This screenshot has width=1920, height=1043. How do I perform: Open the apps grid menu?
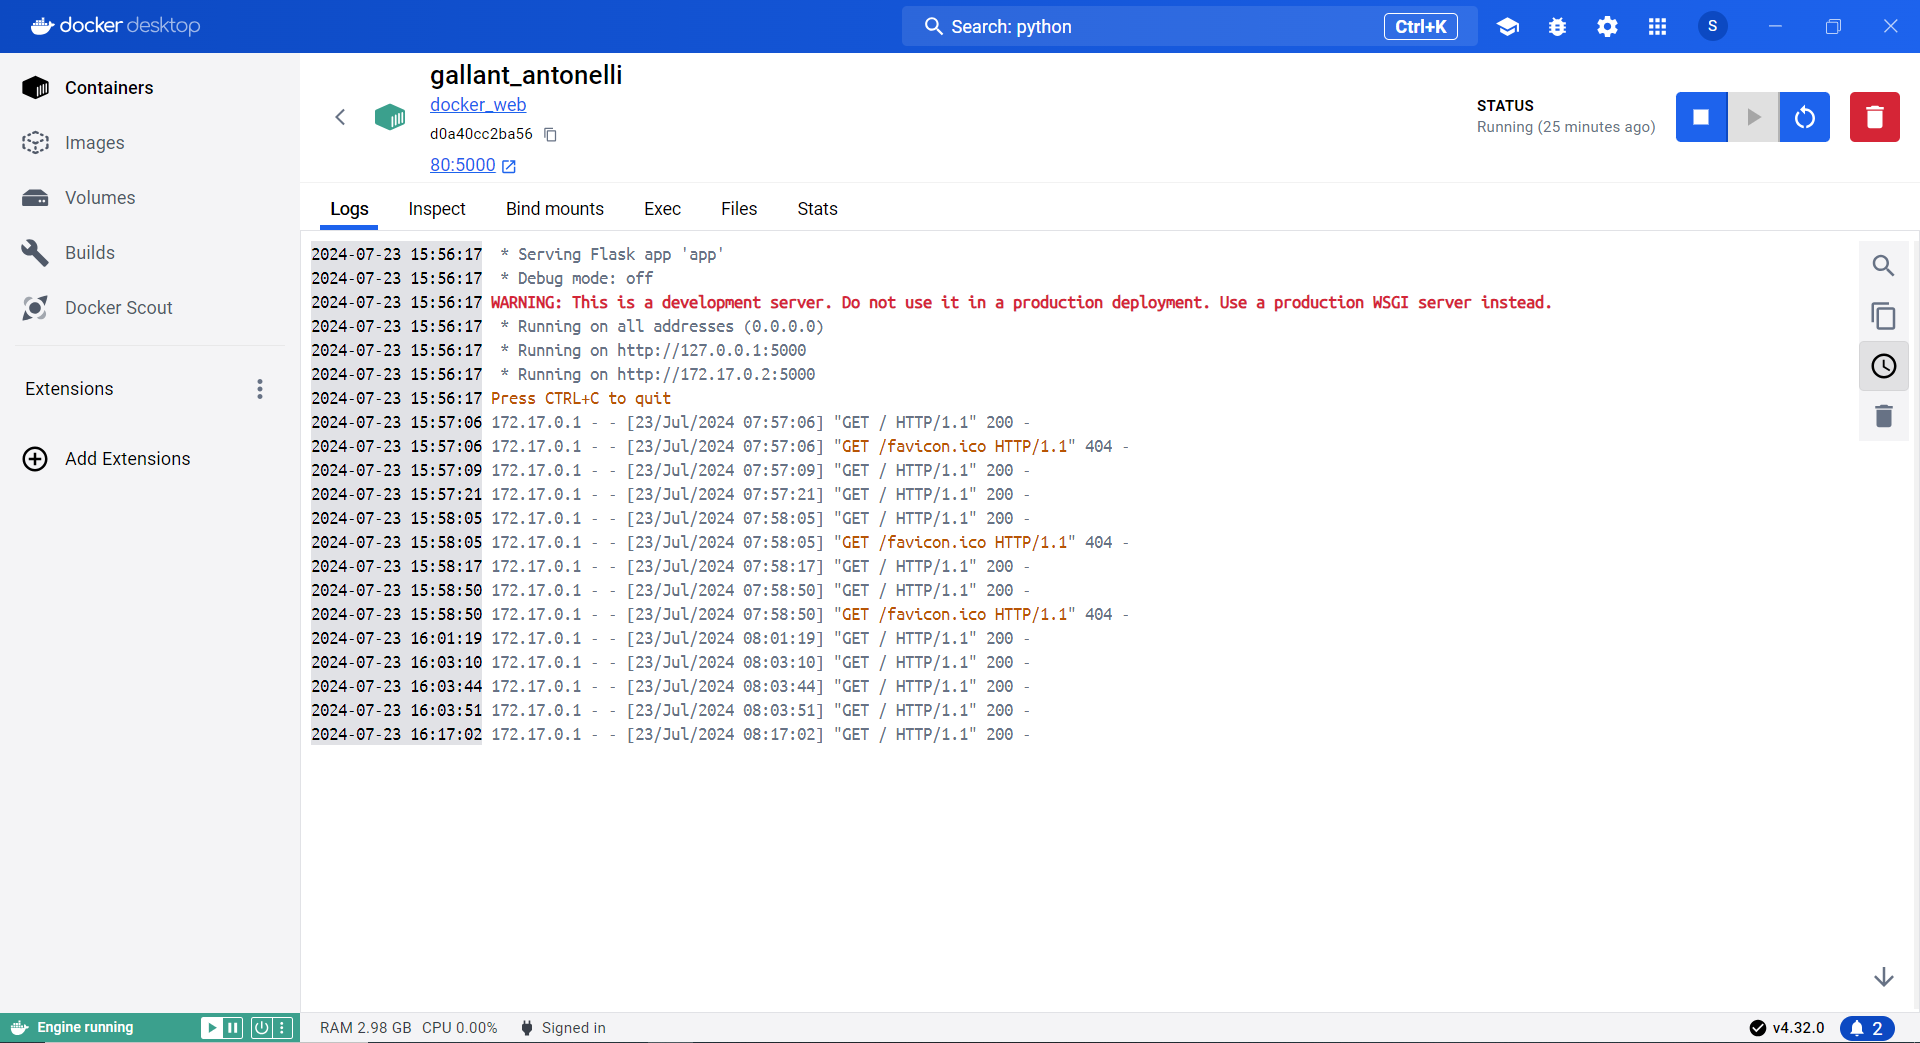coord(1657,27)
